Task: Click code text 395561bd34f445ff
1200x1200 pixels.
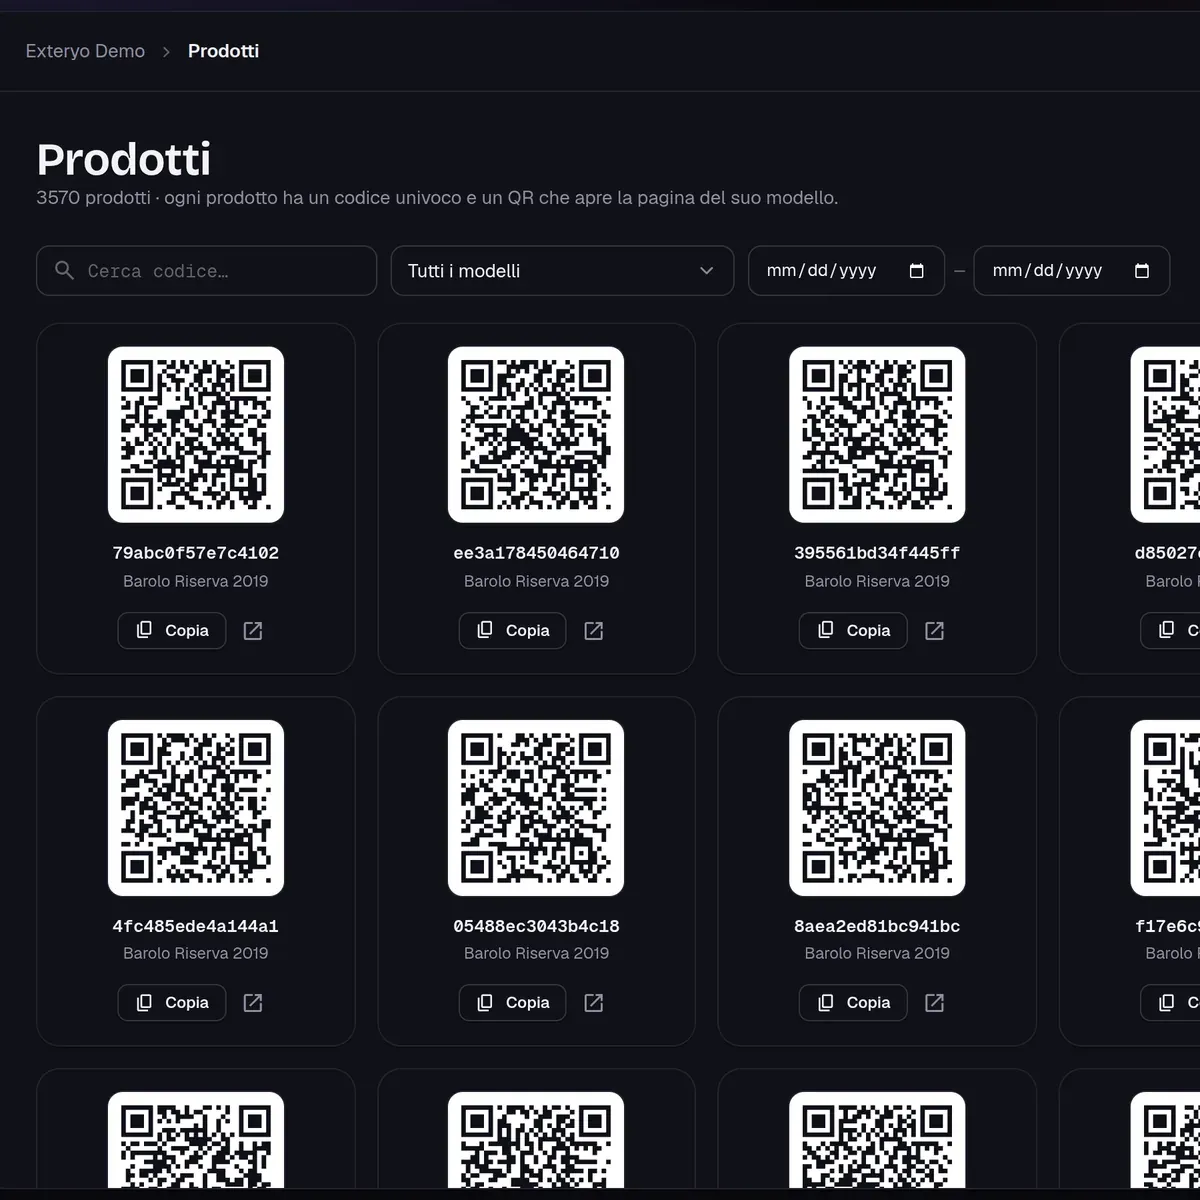Action: 877,553
